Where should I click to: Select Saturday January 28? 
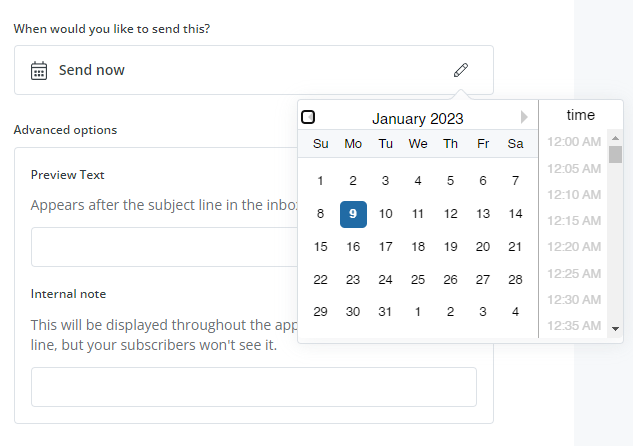tap(516, 279)
